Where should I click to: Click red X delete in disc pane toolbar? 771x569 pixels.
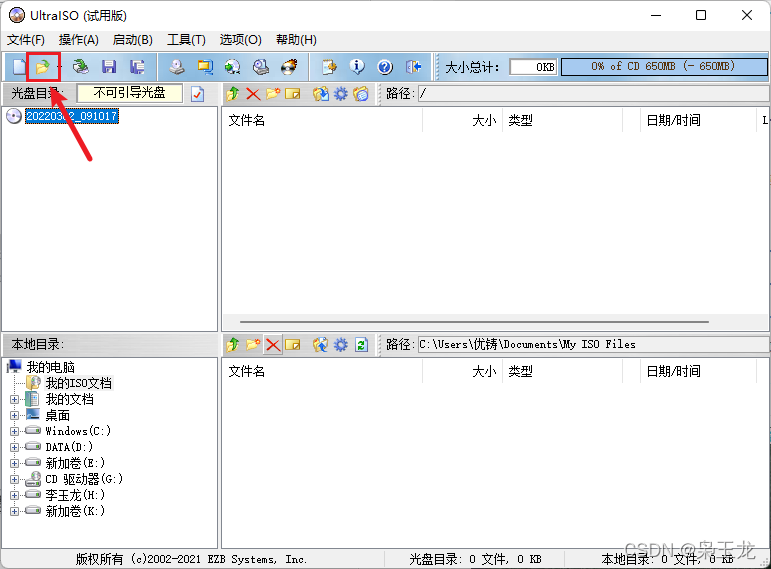(x=253, y=93)
